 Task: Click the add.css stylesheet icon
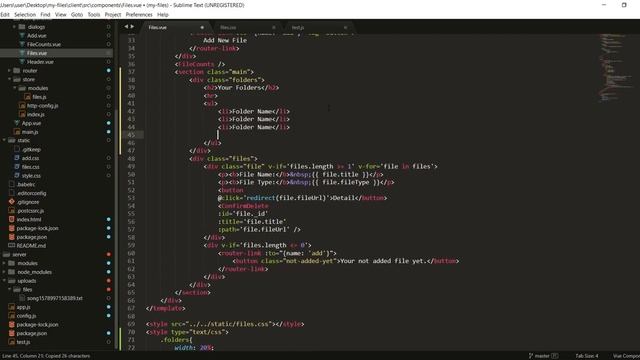coord(17,158)
